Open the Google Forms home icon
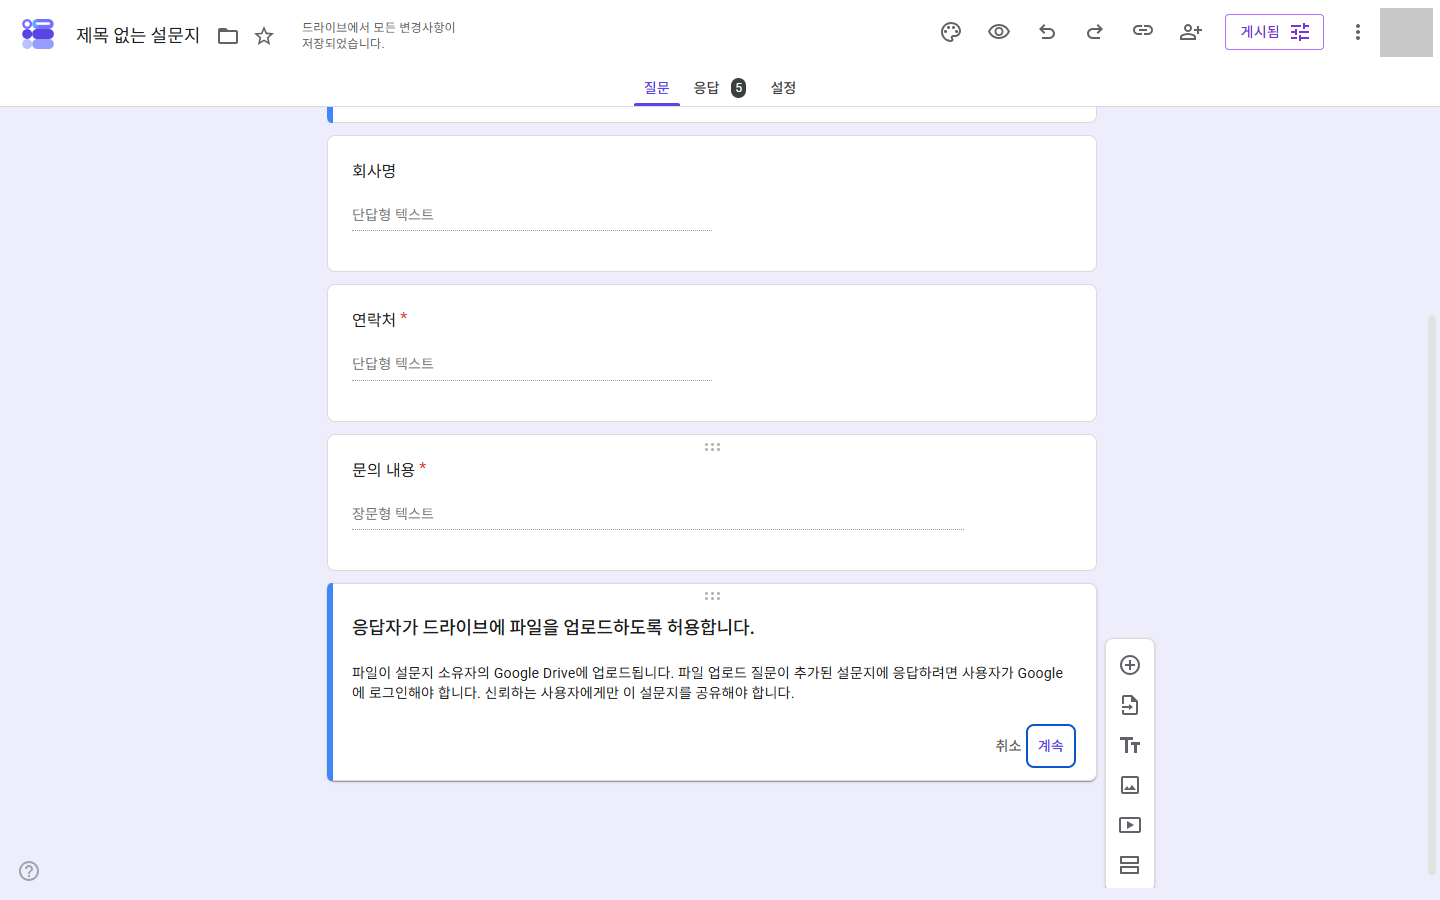 (38, 33)
